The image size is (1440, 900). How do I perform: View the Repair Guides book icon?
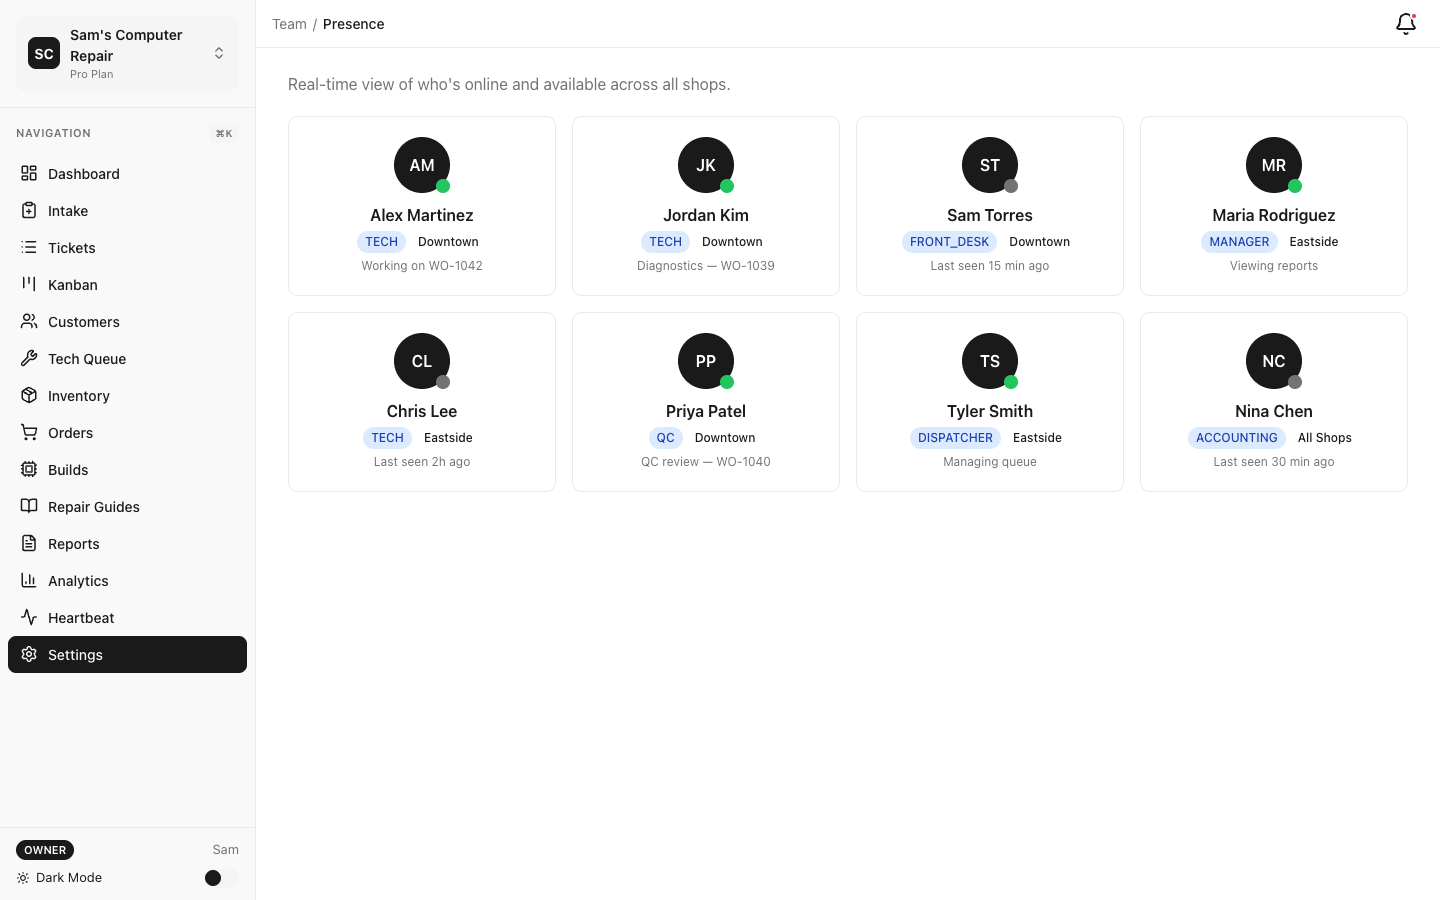click(28, 506)
